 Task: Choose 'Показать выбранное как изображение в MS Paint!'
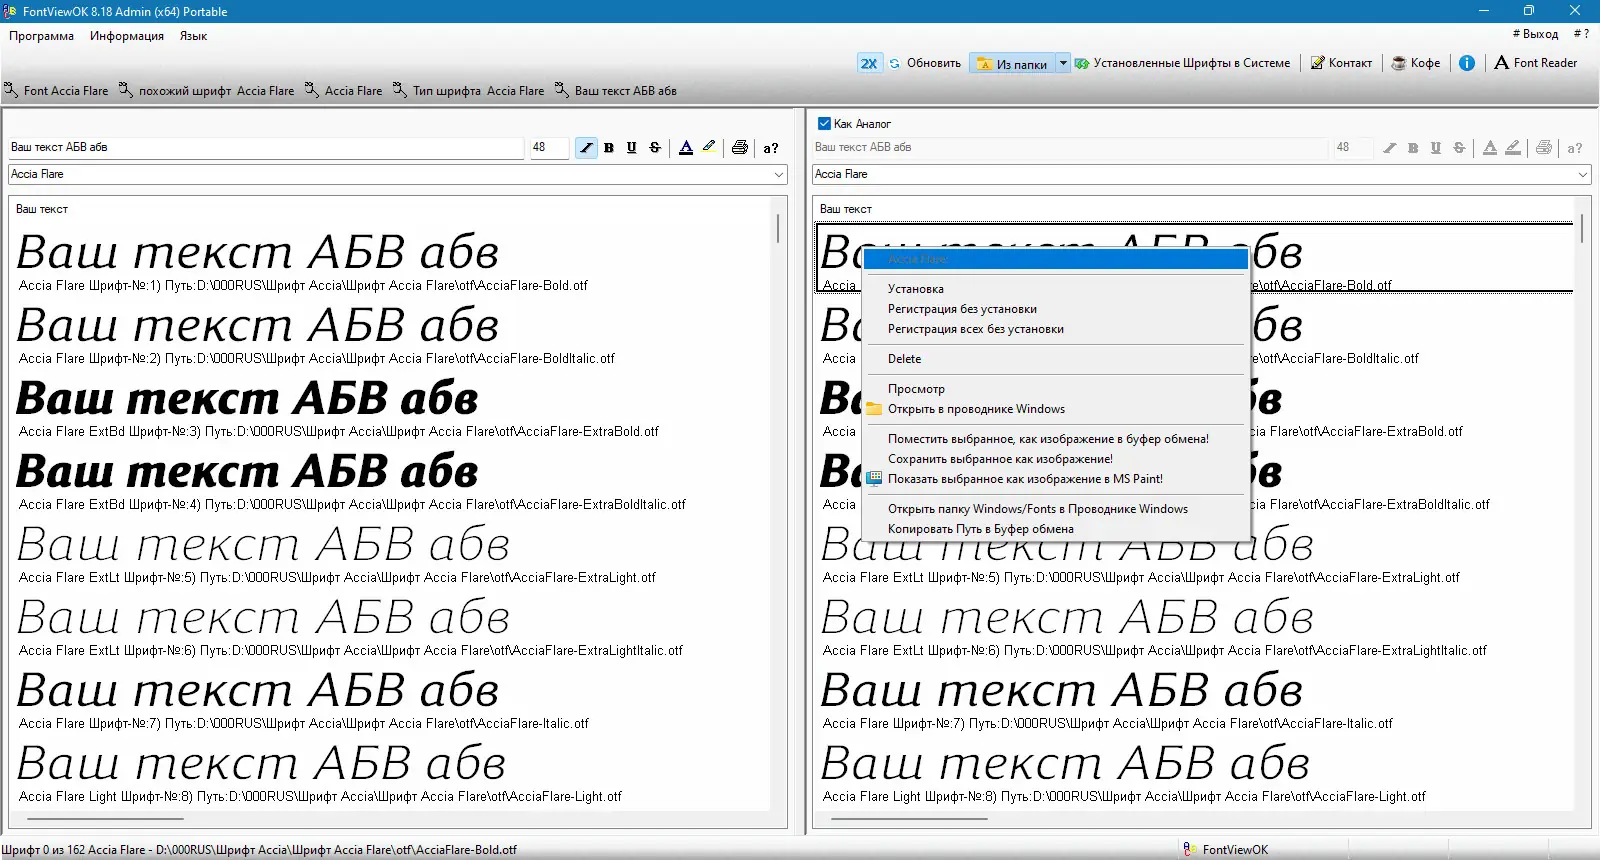pyautogui.click(x=1056, y=479)
